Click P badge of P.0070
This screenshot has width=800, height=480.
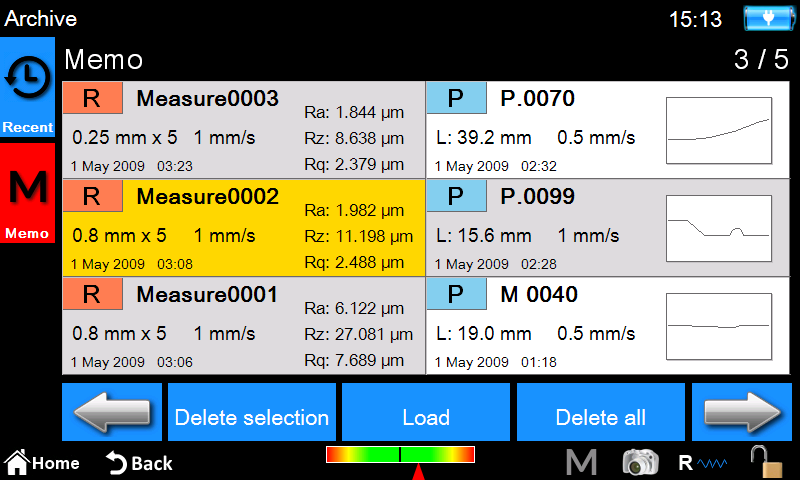click(457, 98)
